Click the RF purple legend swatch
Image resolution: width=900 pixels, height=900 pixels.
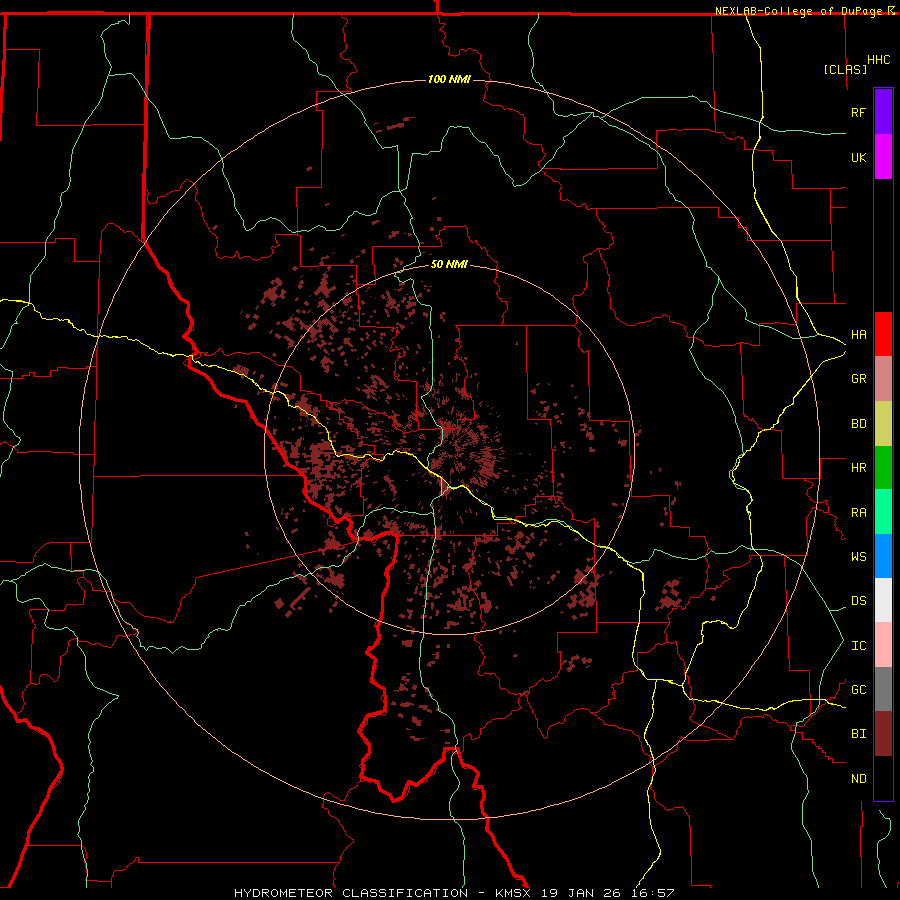[883, 112]
